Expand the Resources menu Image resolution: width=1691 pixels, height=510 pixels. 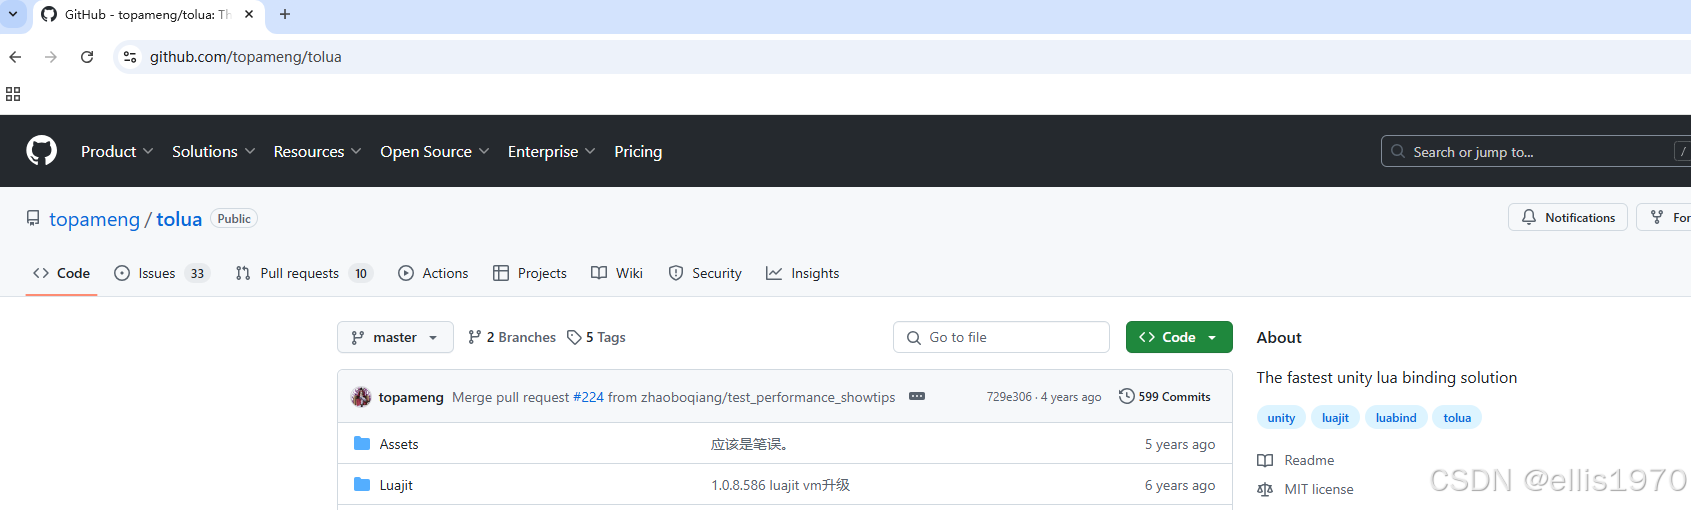[x=318, y=151]
